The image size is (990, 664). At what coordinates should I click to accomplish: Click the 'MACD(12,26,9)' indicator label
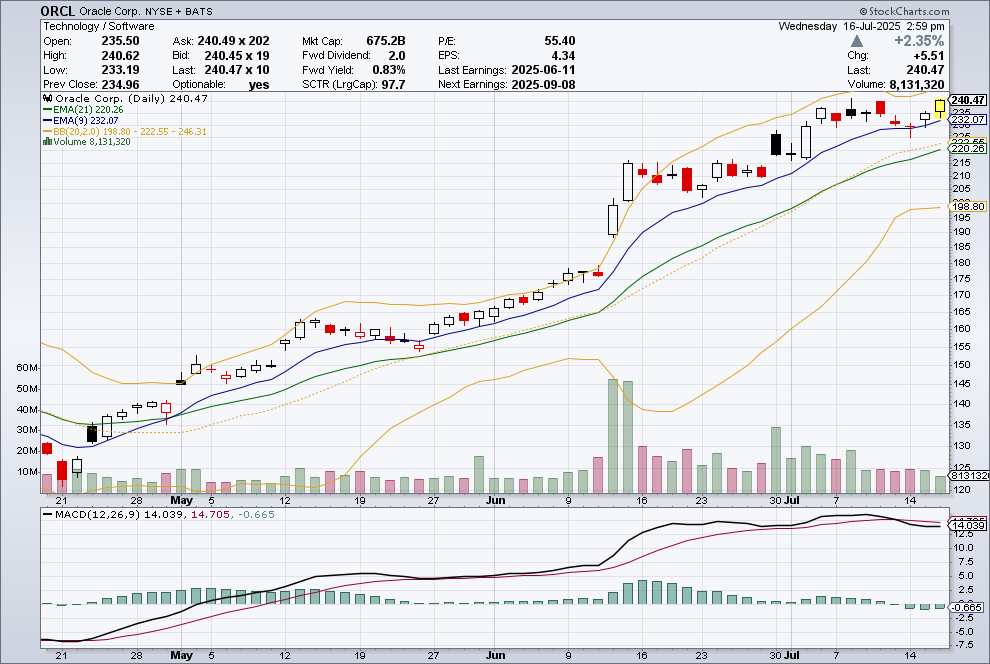click(98, 514)
